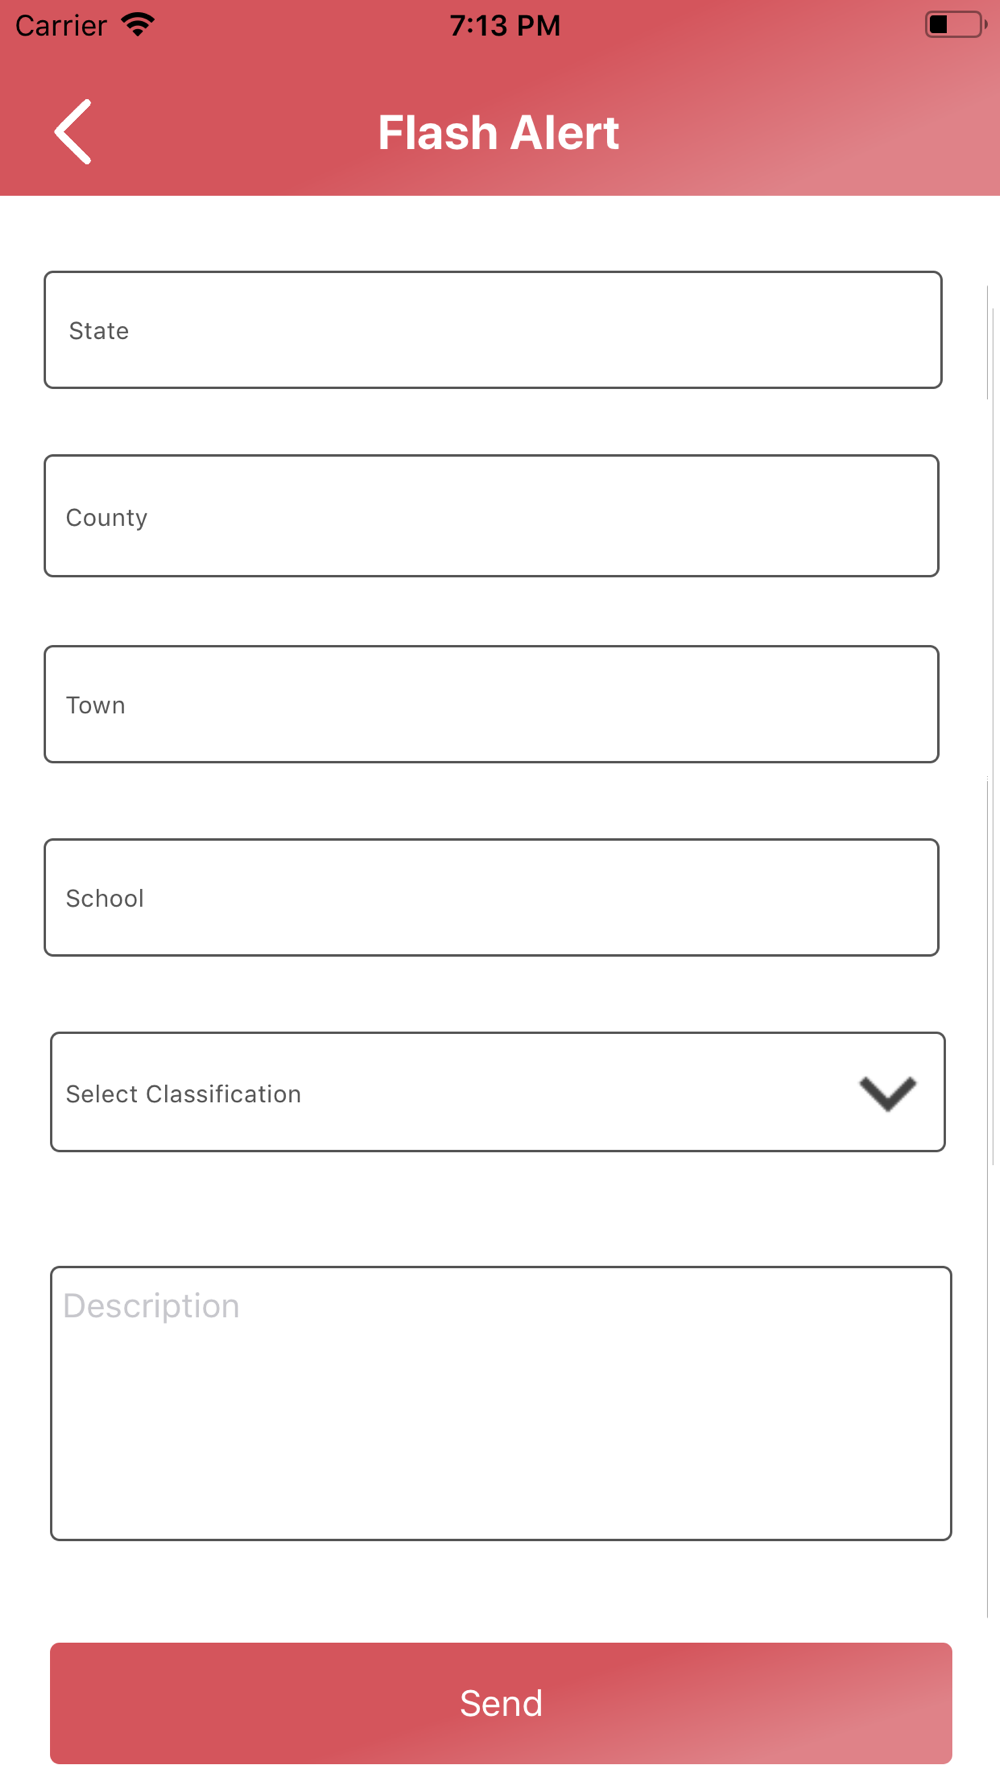Screen dimensions: 1000x1778
Task: Open the Select Classification dropdown
Action: (498, 1092)
